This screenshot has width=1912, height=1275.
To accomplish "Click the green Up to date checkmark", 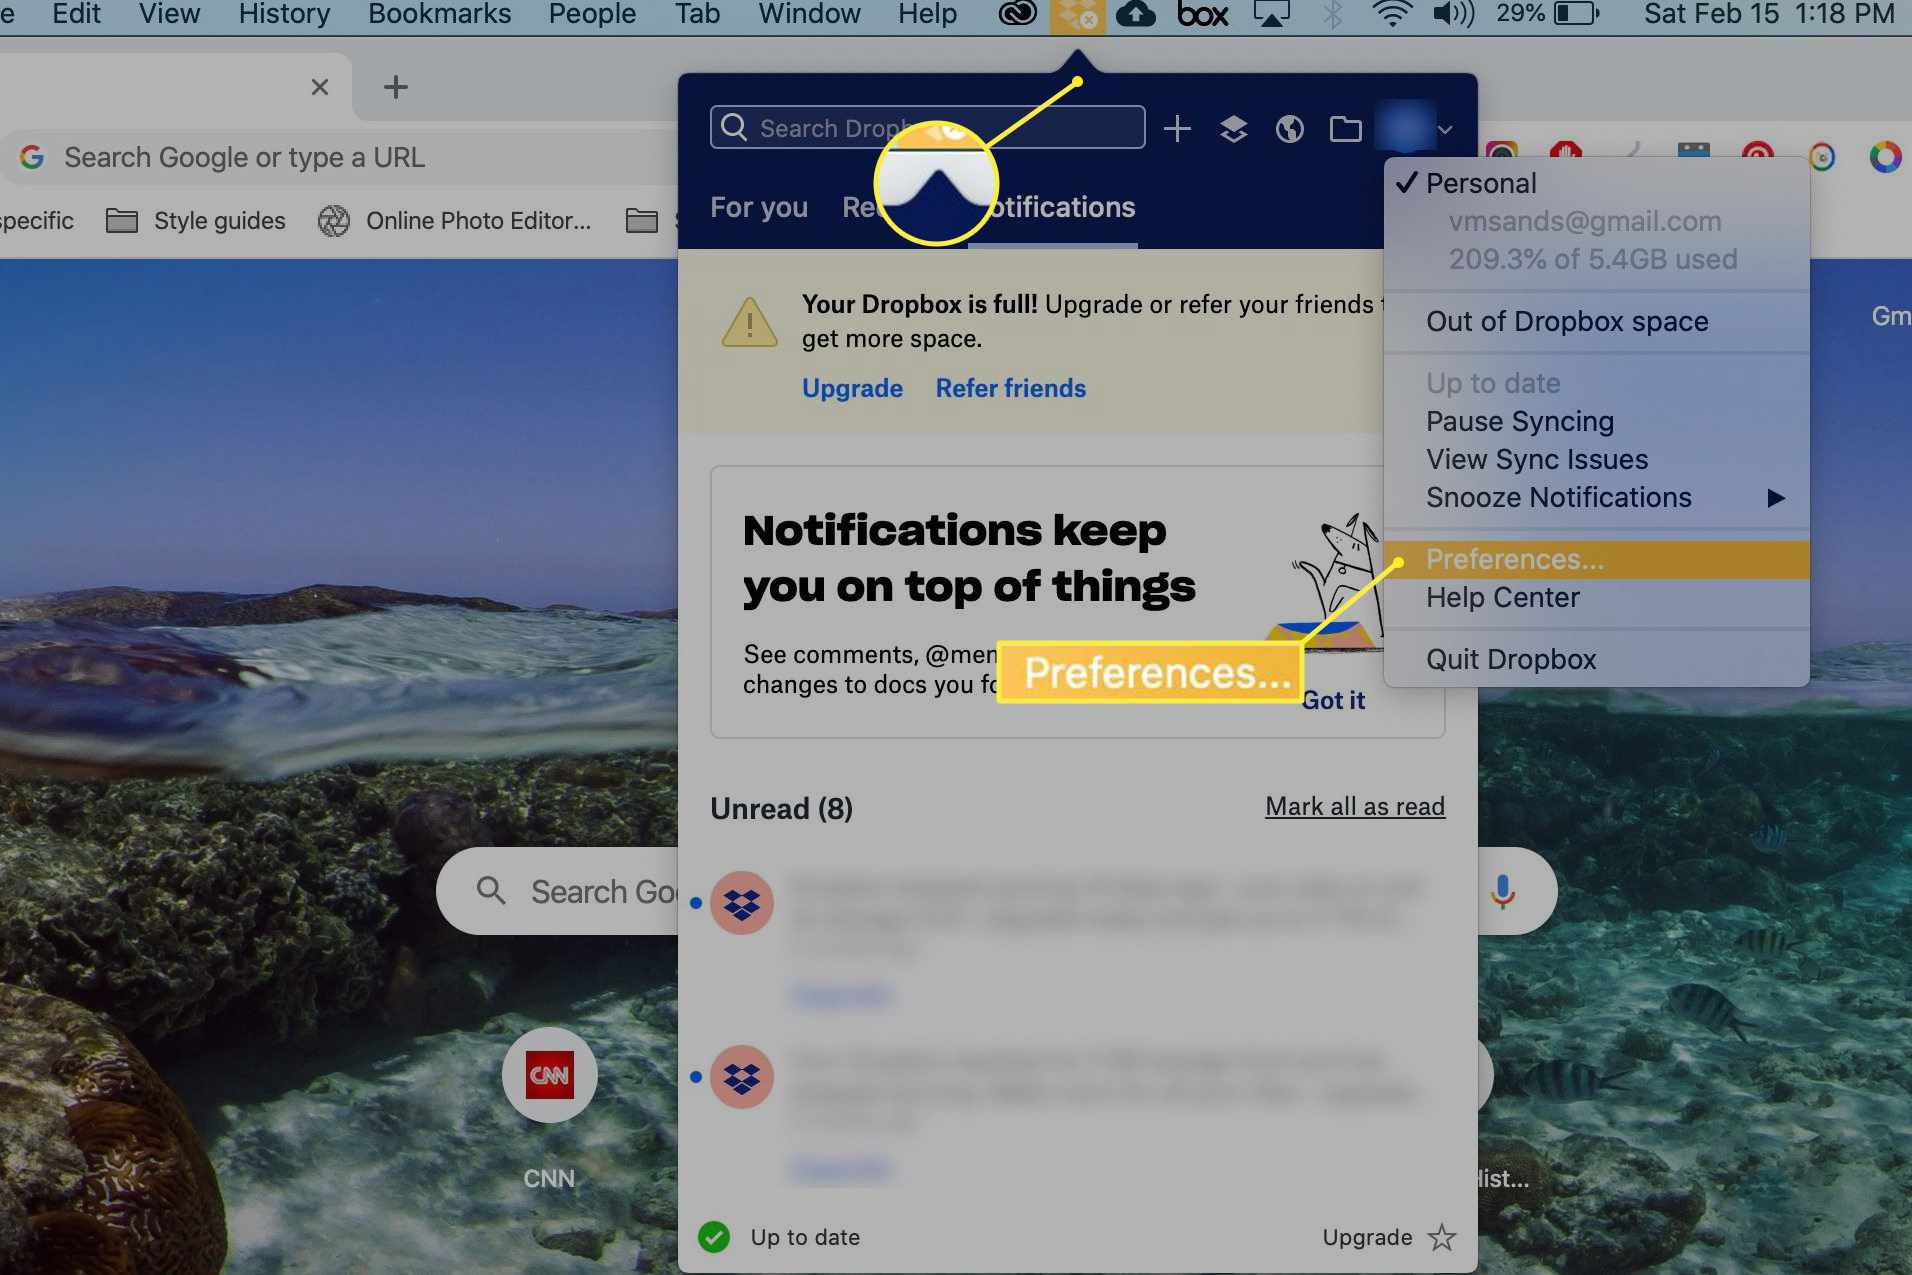I will (714, 1237).
